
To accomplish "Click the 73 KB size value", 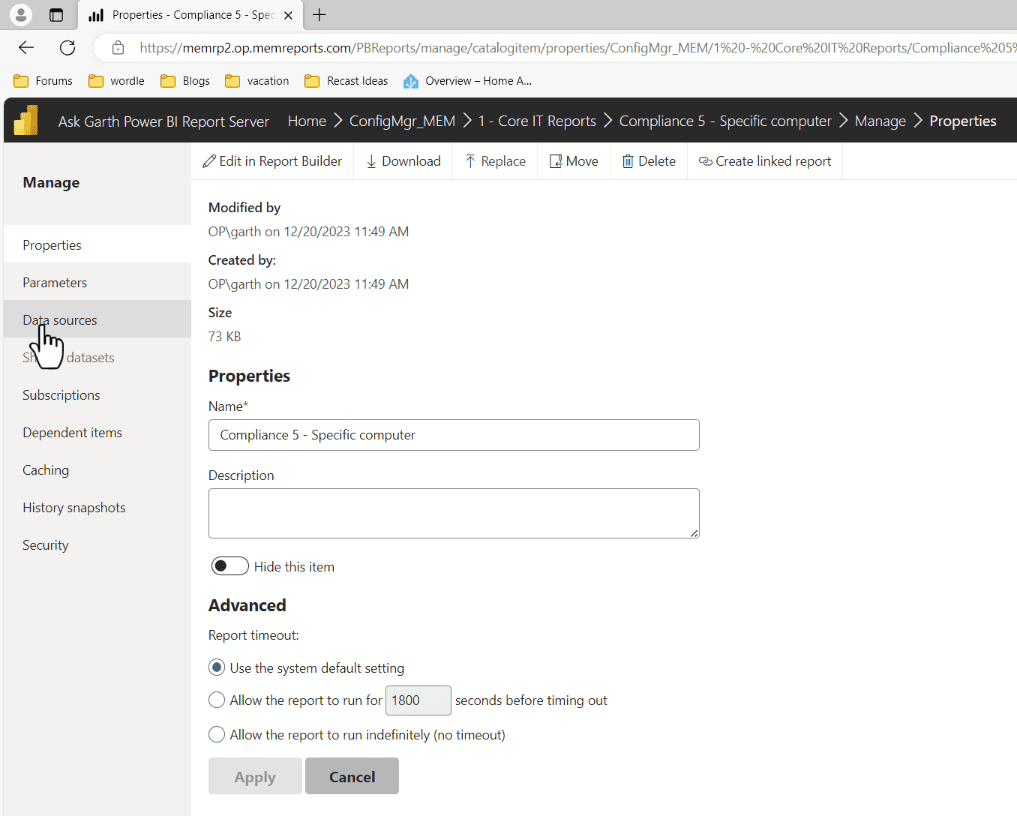I will point(224,336).
